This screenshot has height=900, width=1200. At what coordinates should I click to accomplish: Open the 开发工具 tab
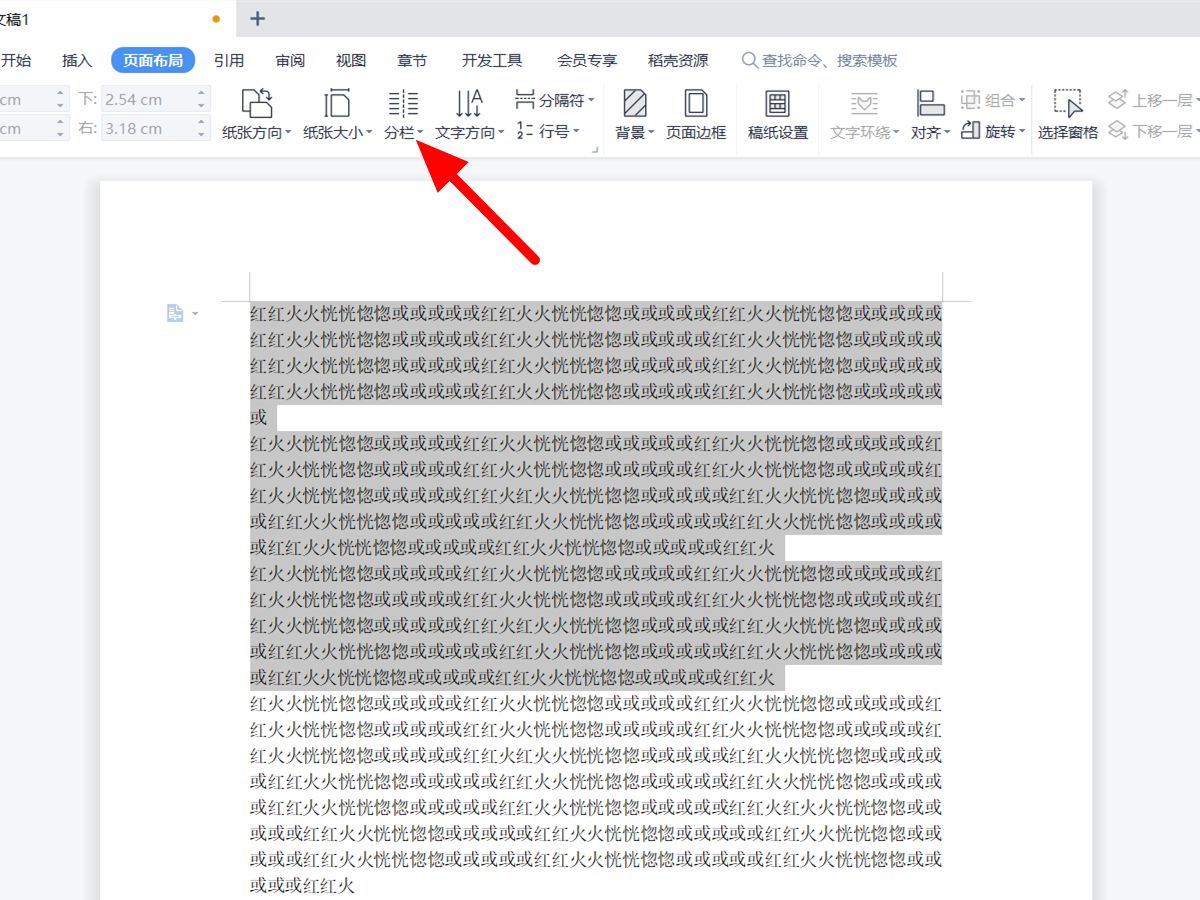(492, 61)
